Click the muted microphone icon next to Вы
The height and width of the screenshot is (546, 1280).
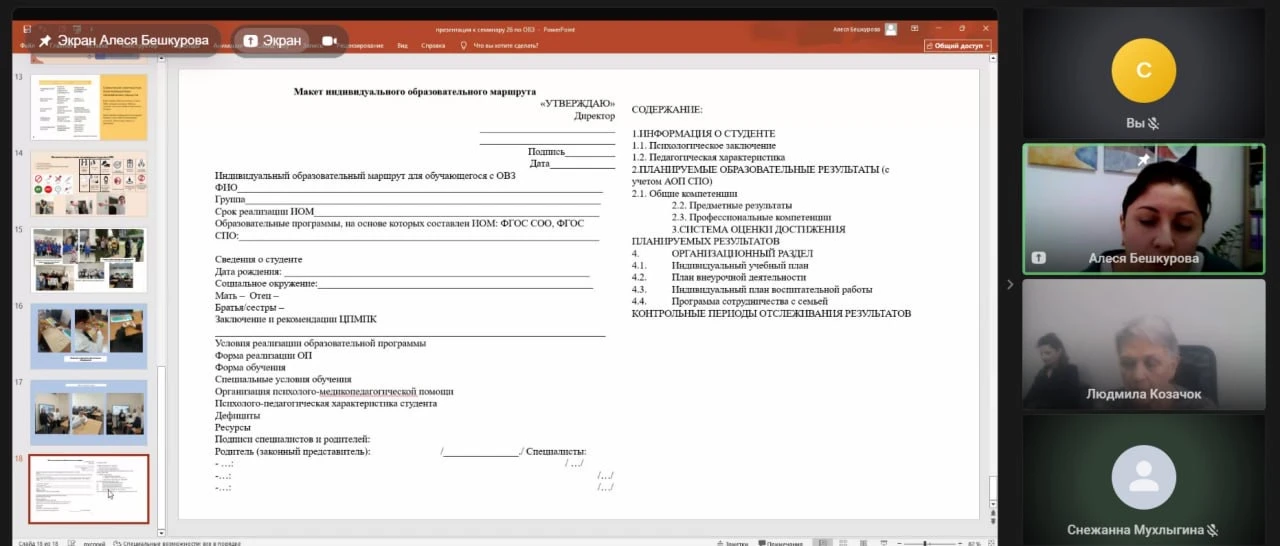click(x=1153, y=124)
